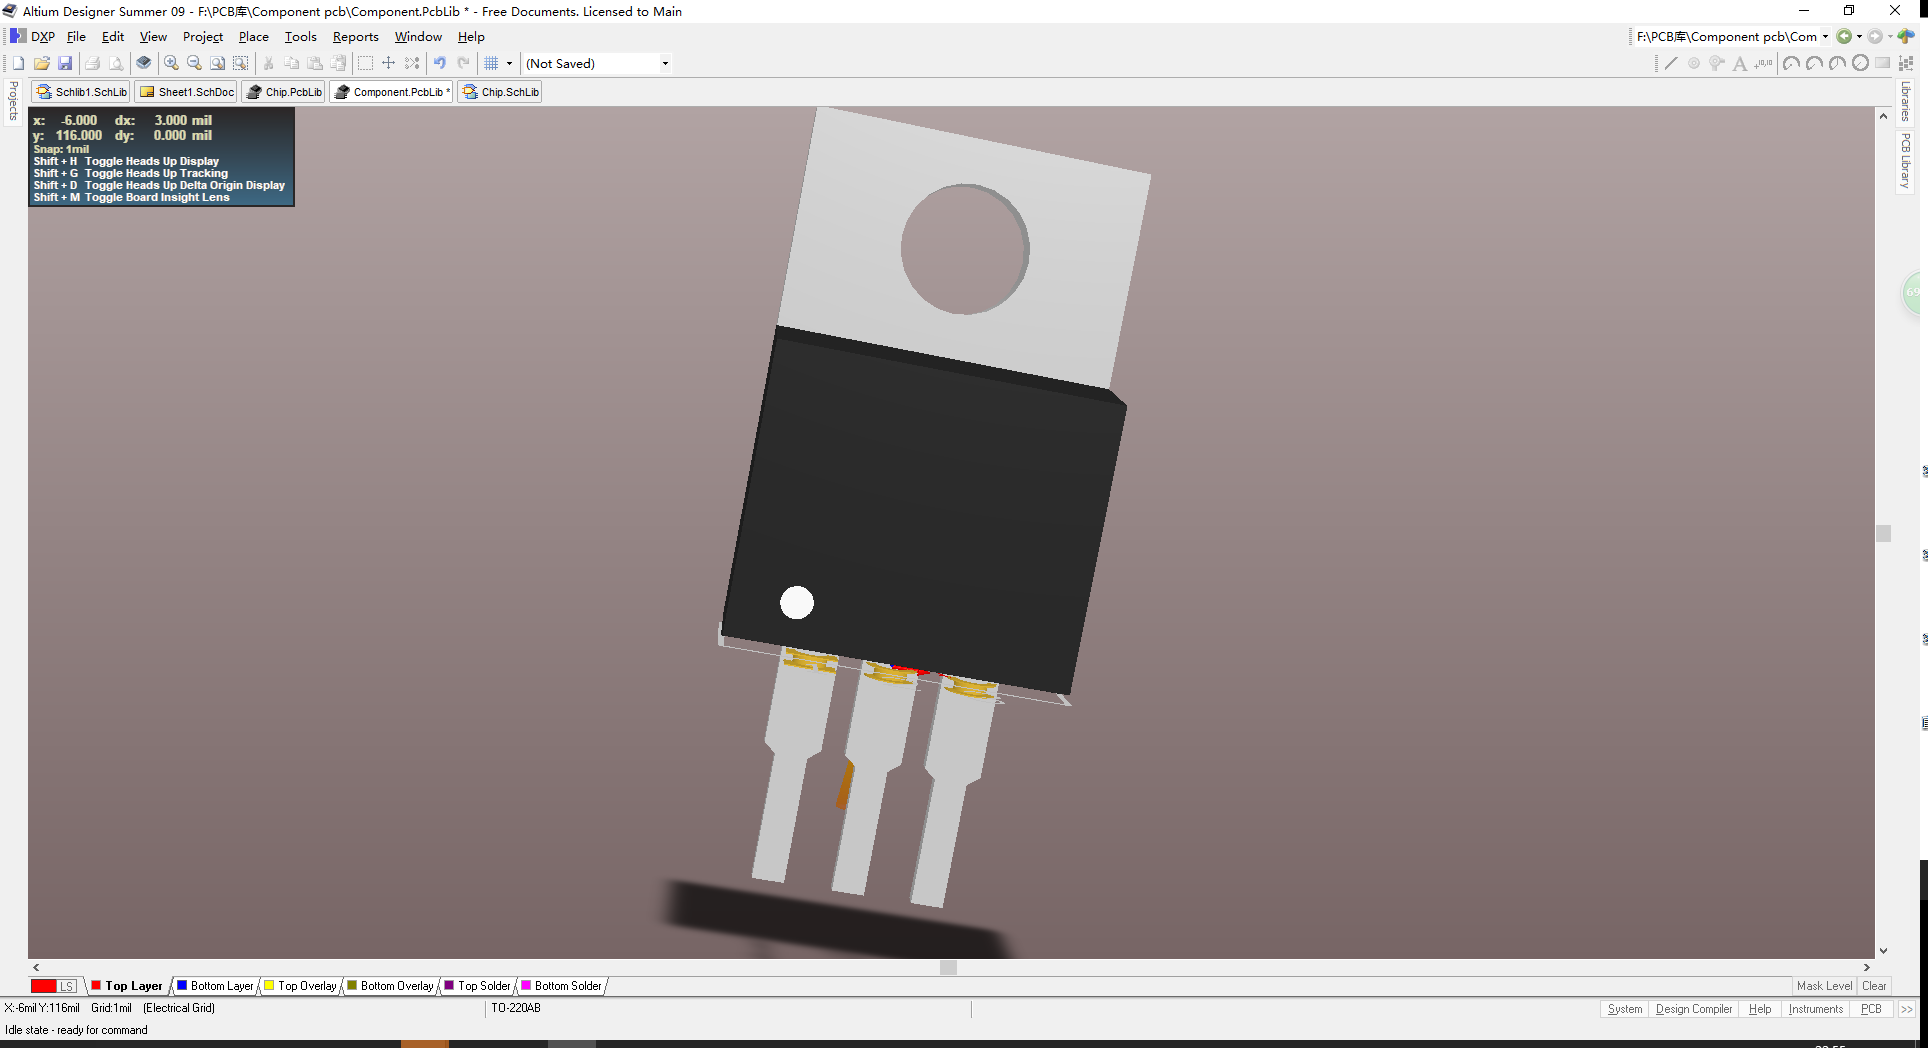Open the System panel button
This screenshot has width=1928, height=1048.
click(x=1625, y=1009)
